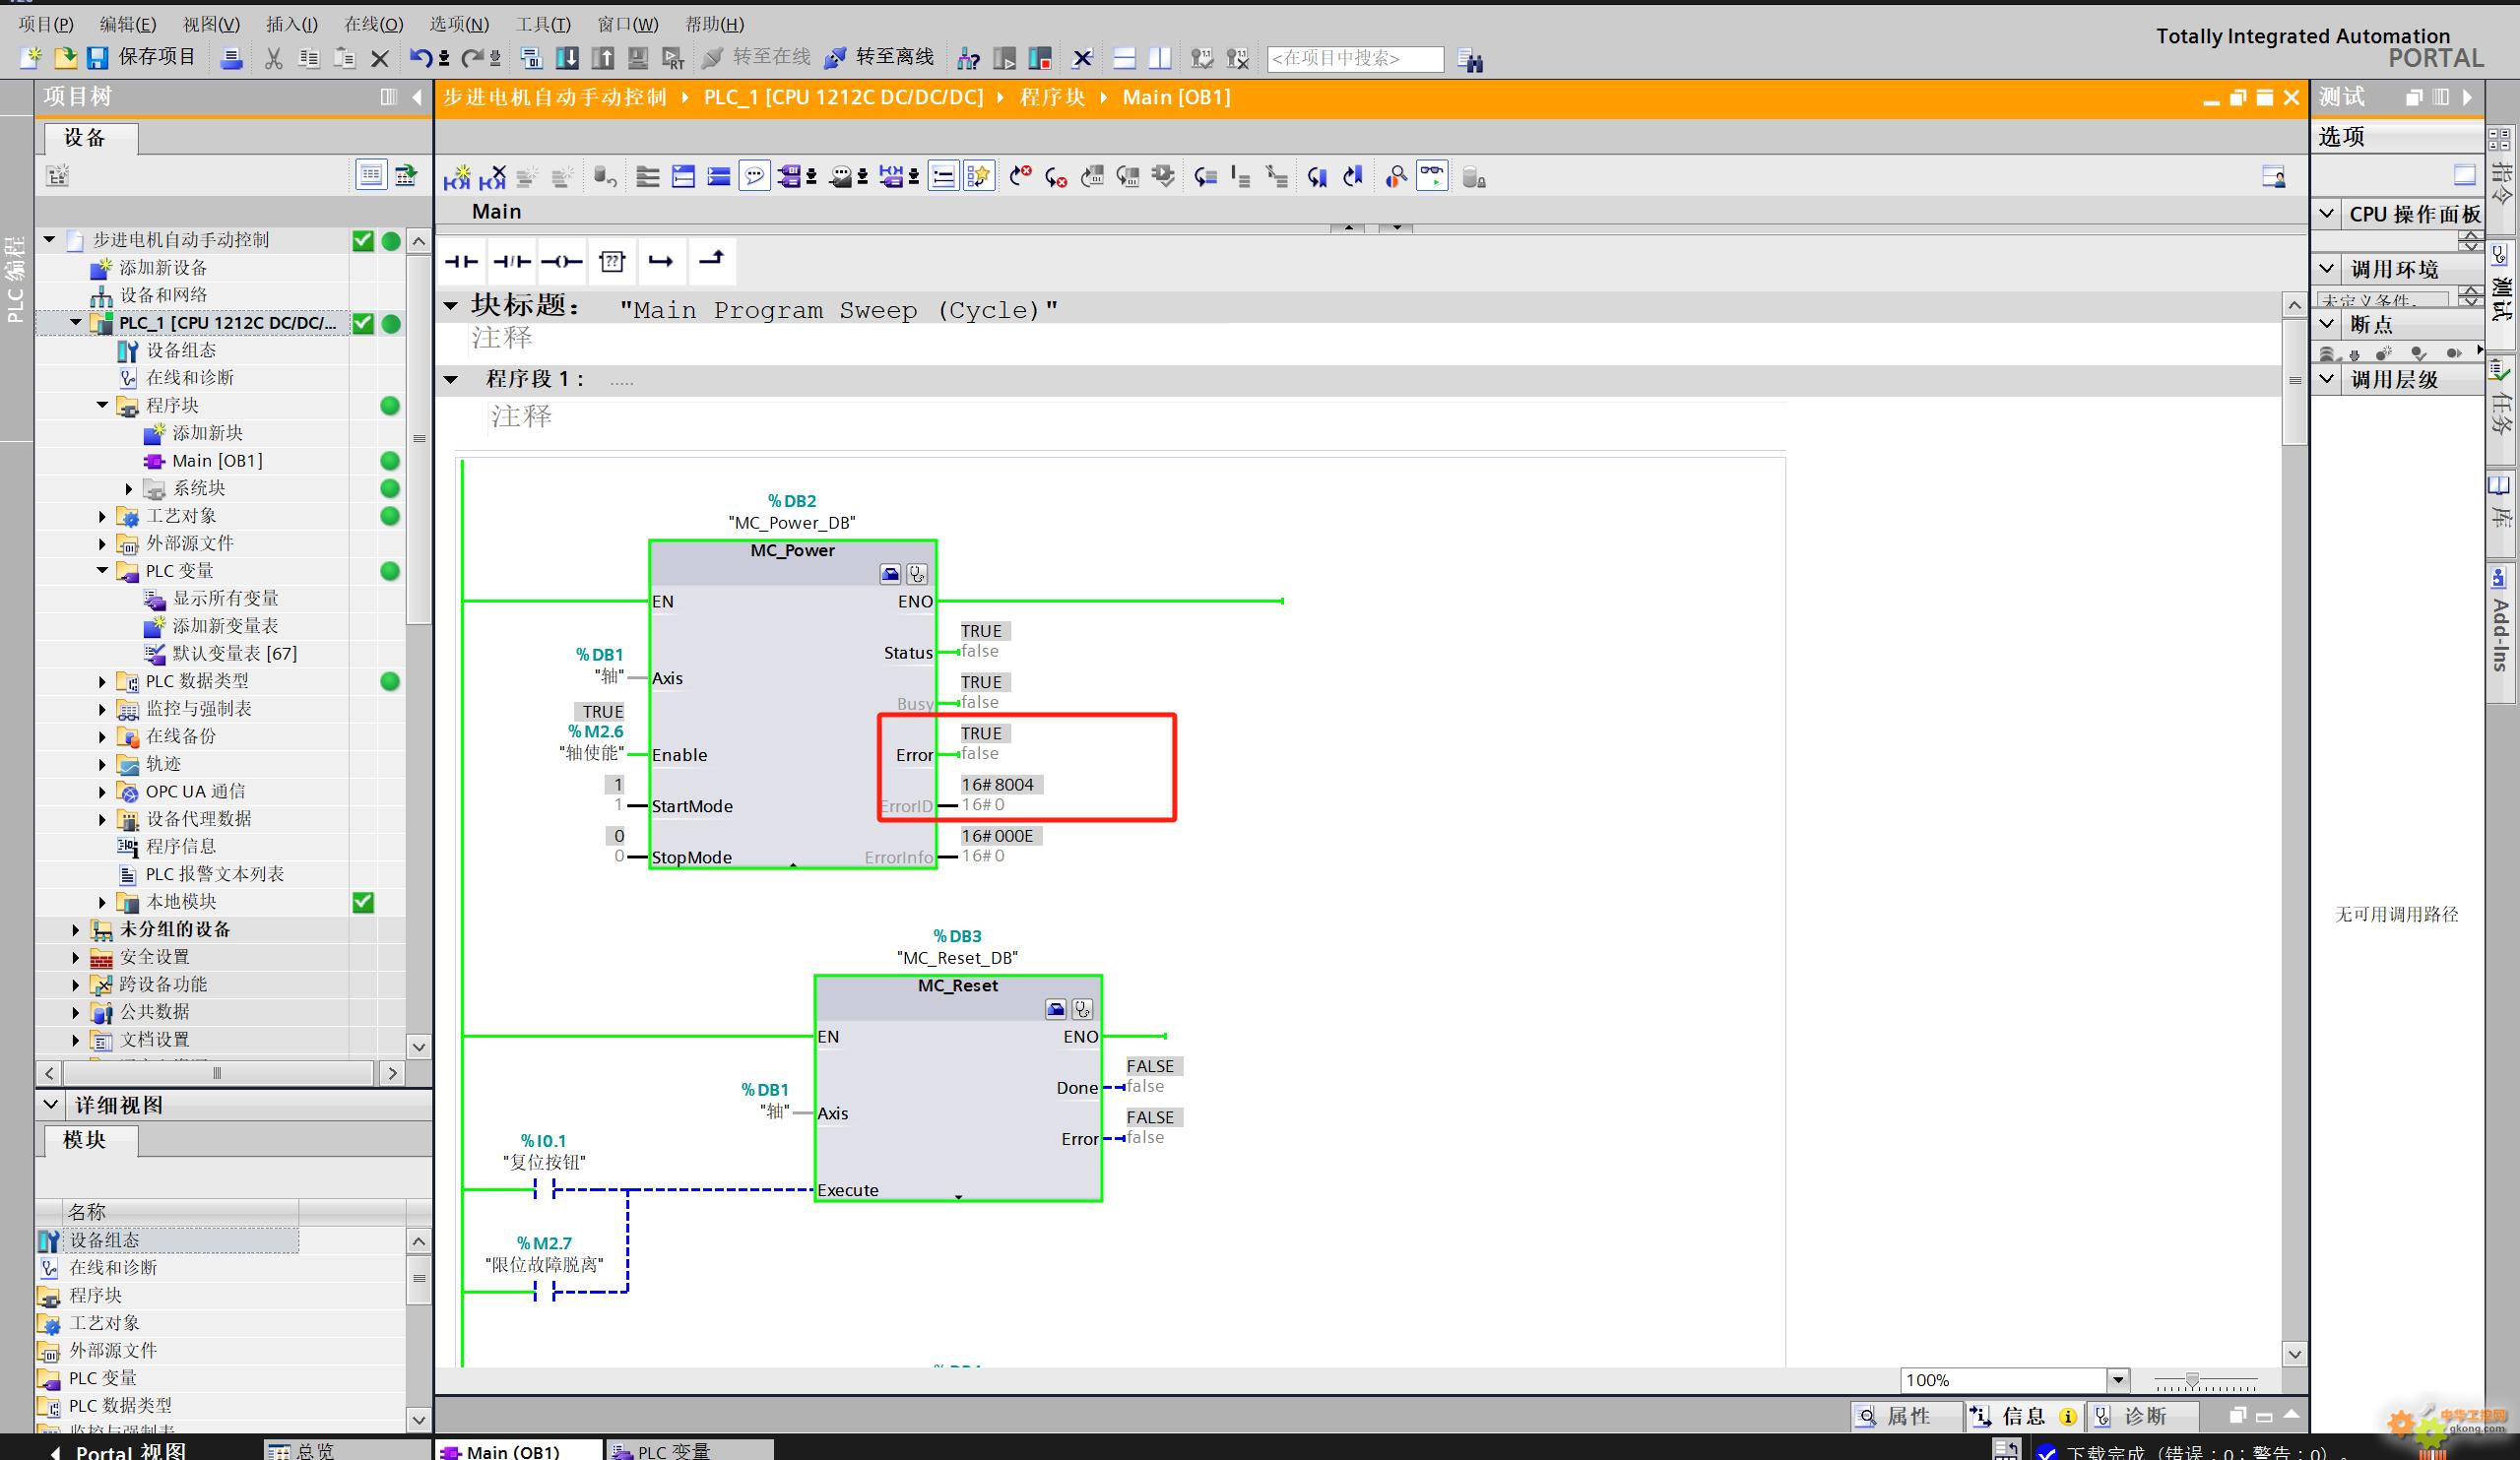Open the 帮助(H) menu

click(x=714, y=24)
